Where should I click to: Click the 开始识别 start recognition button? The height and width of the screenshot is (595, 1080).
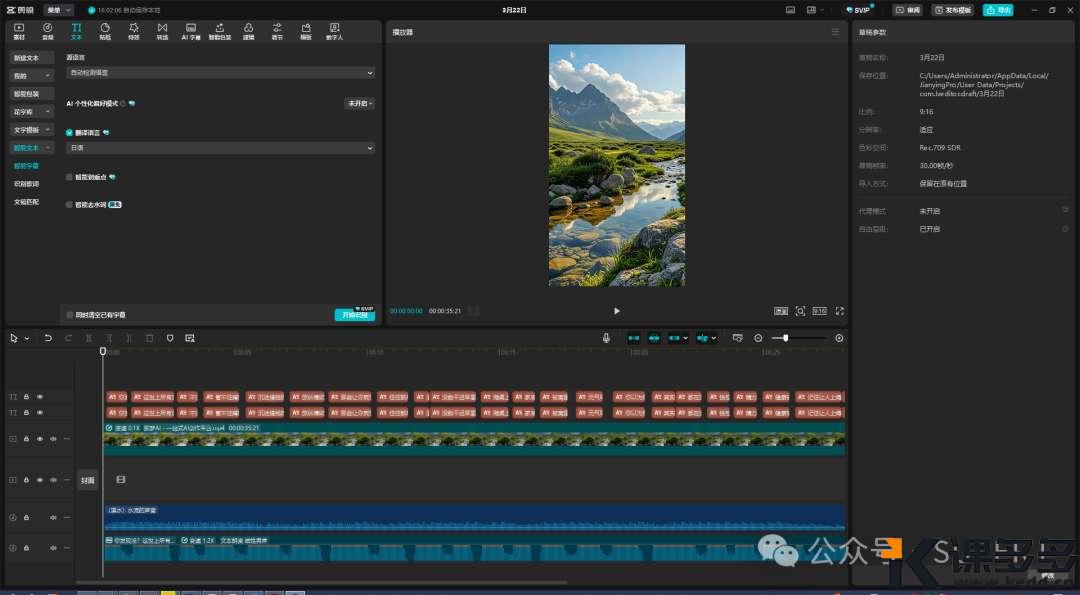coord(354,315)
